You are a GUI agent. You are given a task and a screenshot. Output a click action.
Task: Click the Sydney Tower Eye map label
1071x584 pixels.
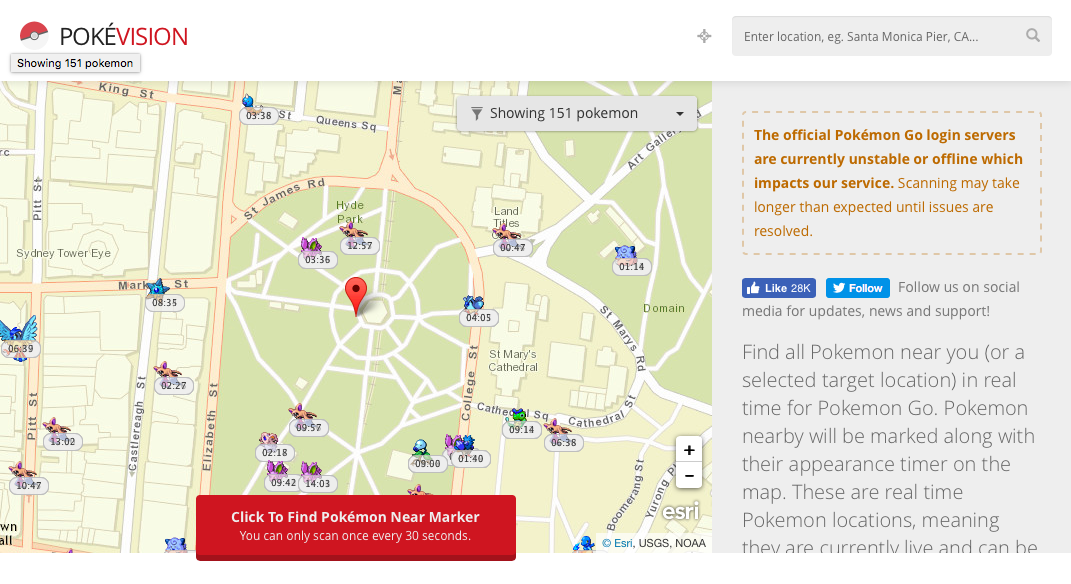pyautogui.click(x=64, y=253)
